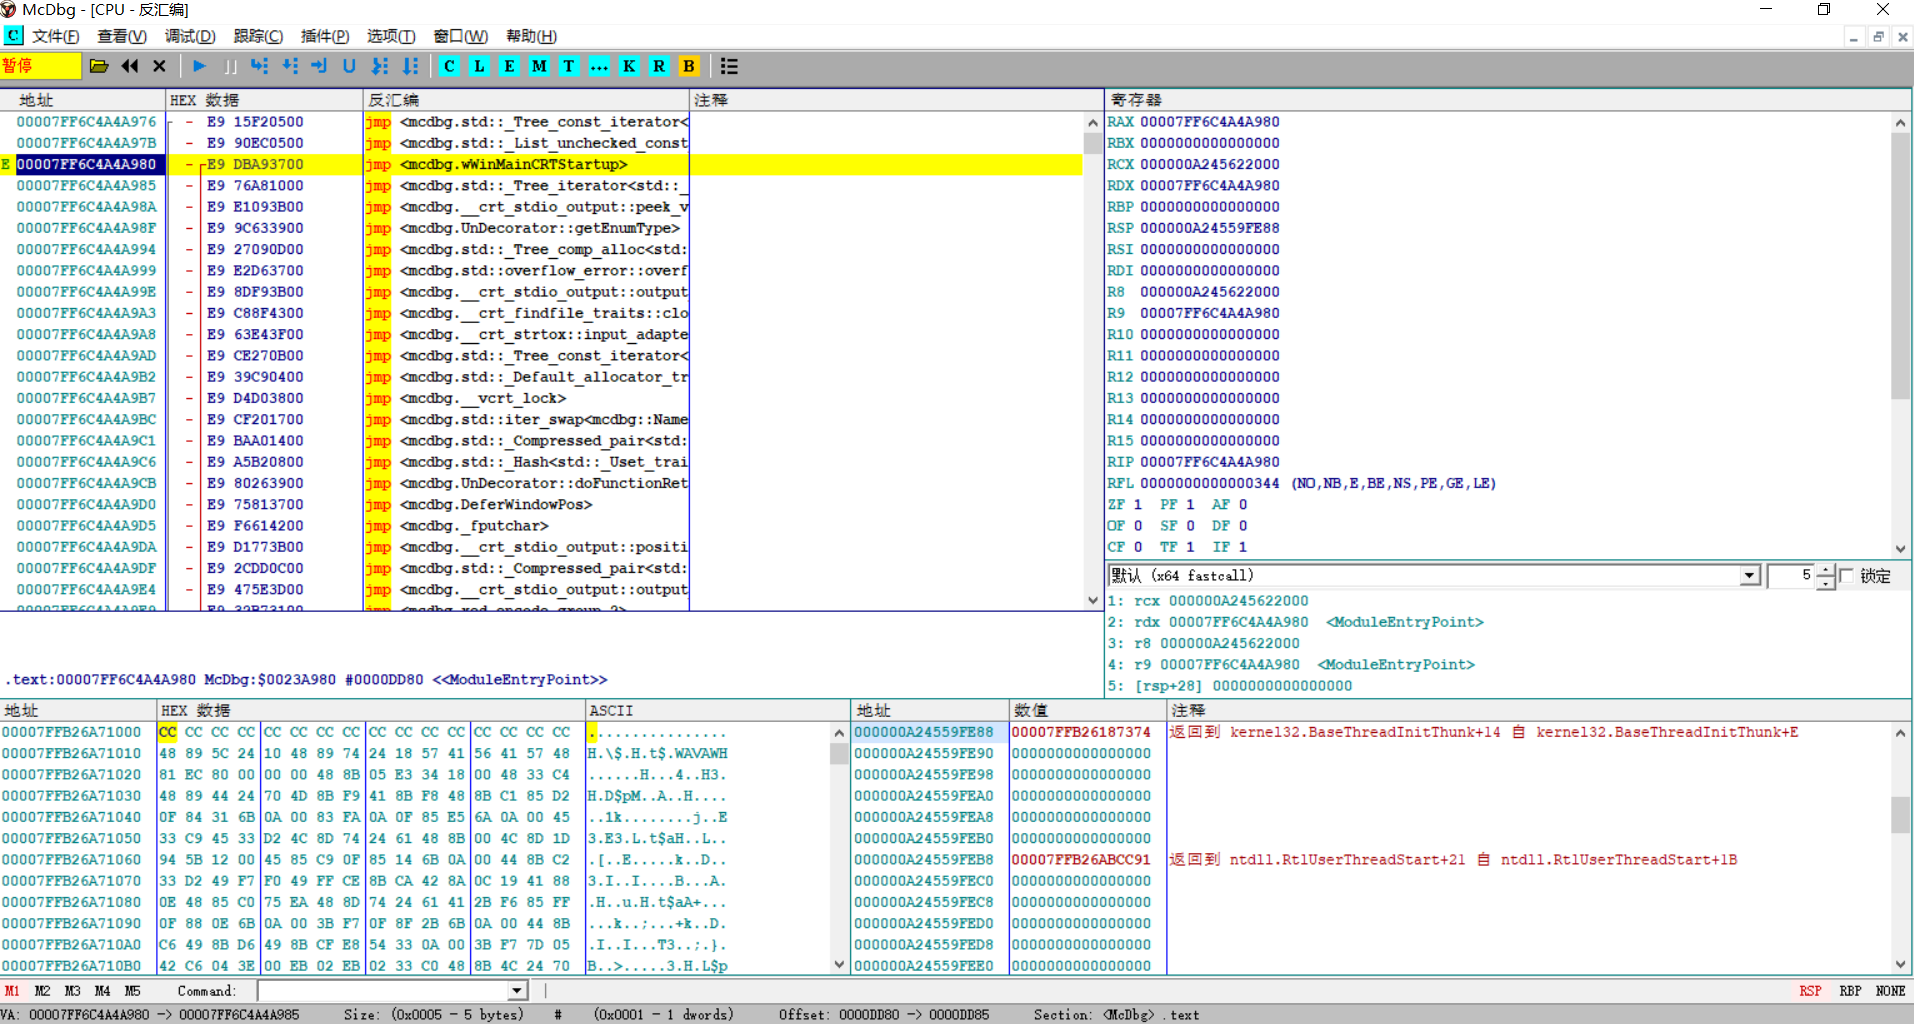The width and height of the screenshot is (1914, 1024).
Task: Click the open file folder icon
Action: [x=98, y=66]
